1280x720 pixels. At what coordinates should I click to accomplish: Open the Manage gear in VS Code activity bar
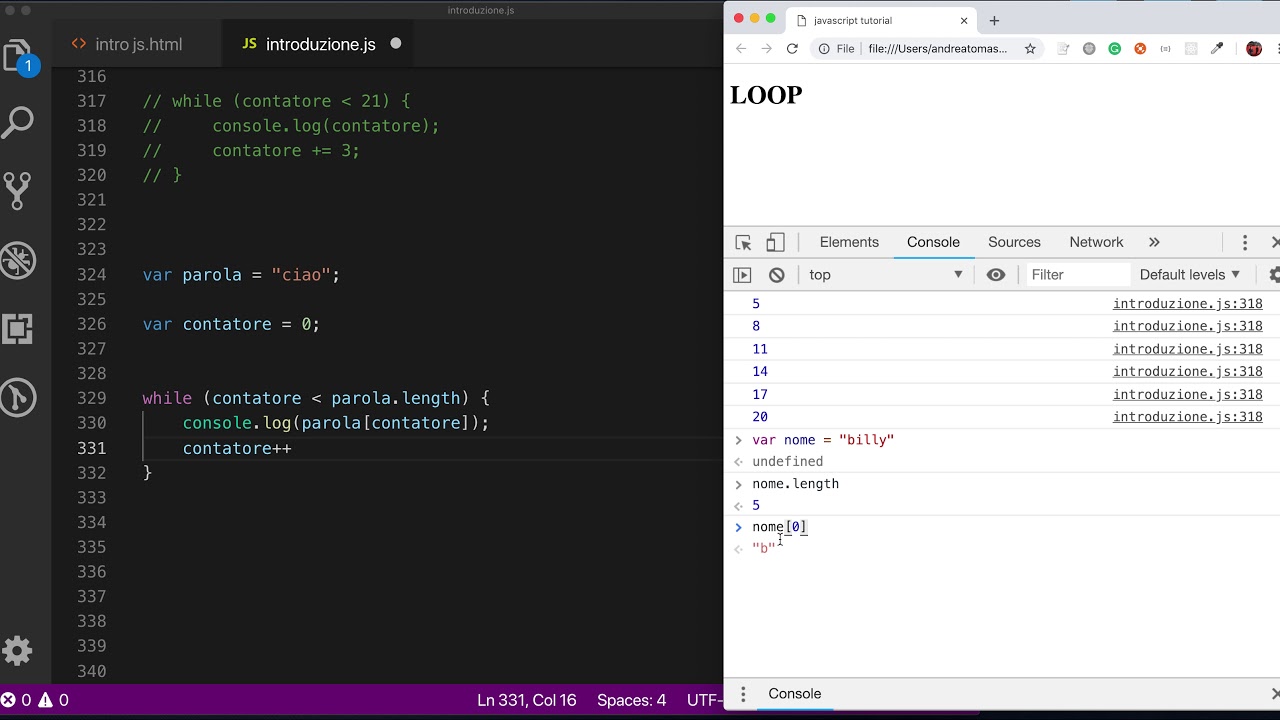pos(18,650)
